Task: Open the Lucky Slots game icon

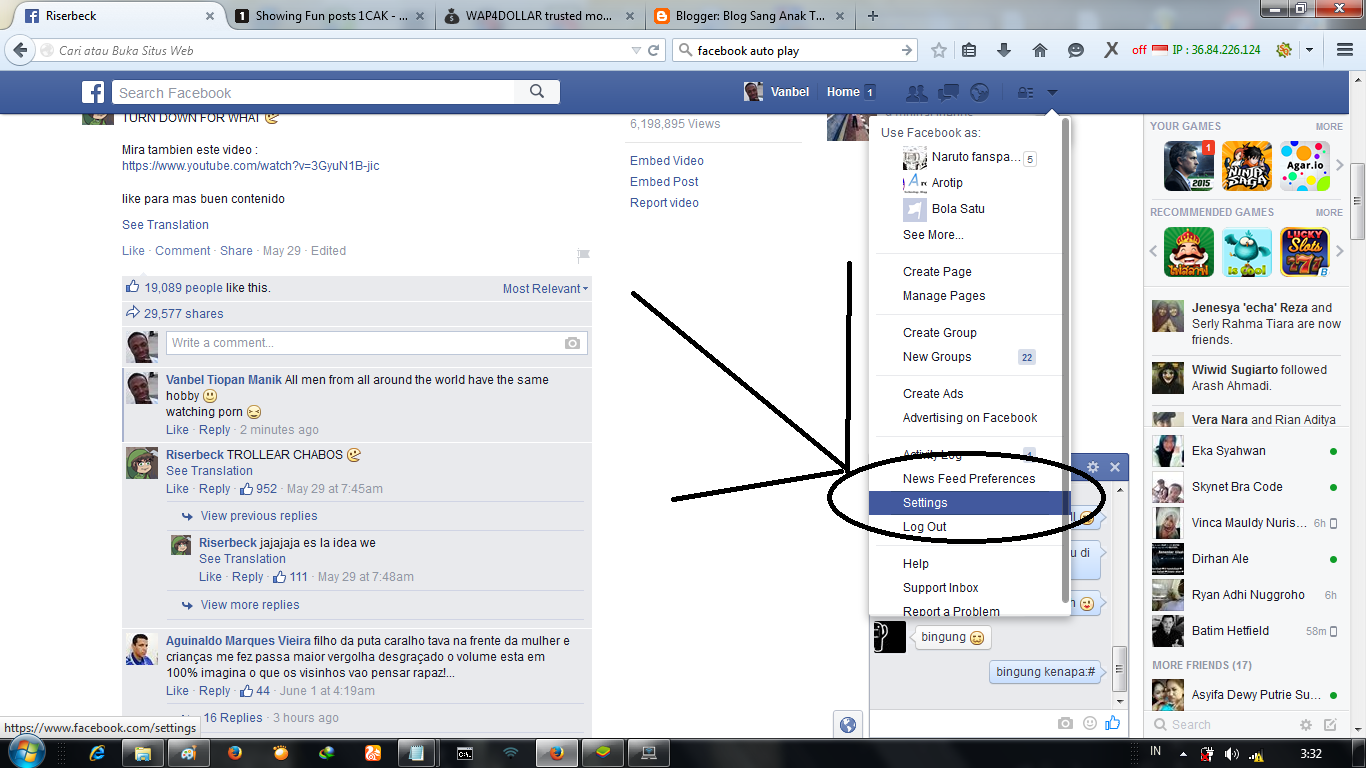Action: tap(1305, 252)
